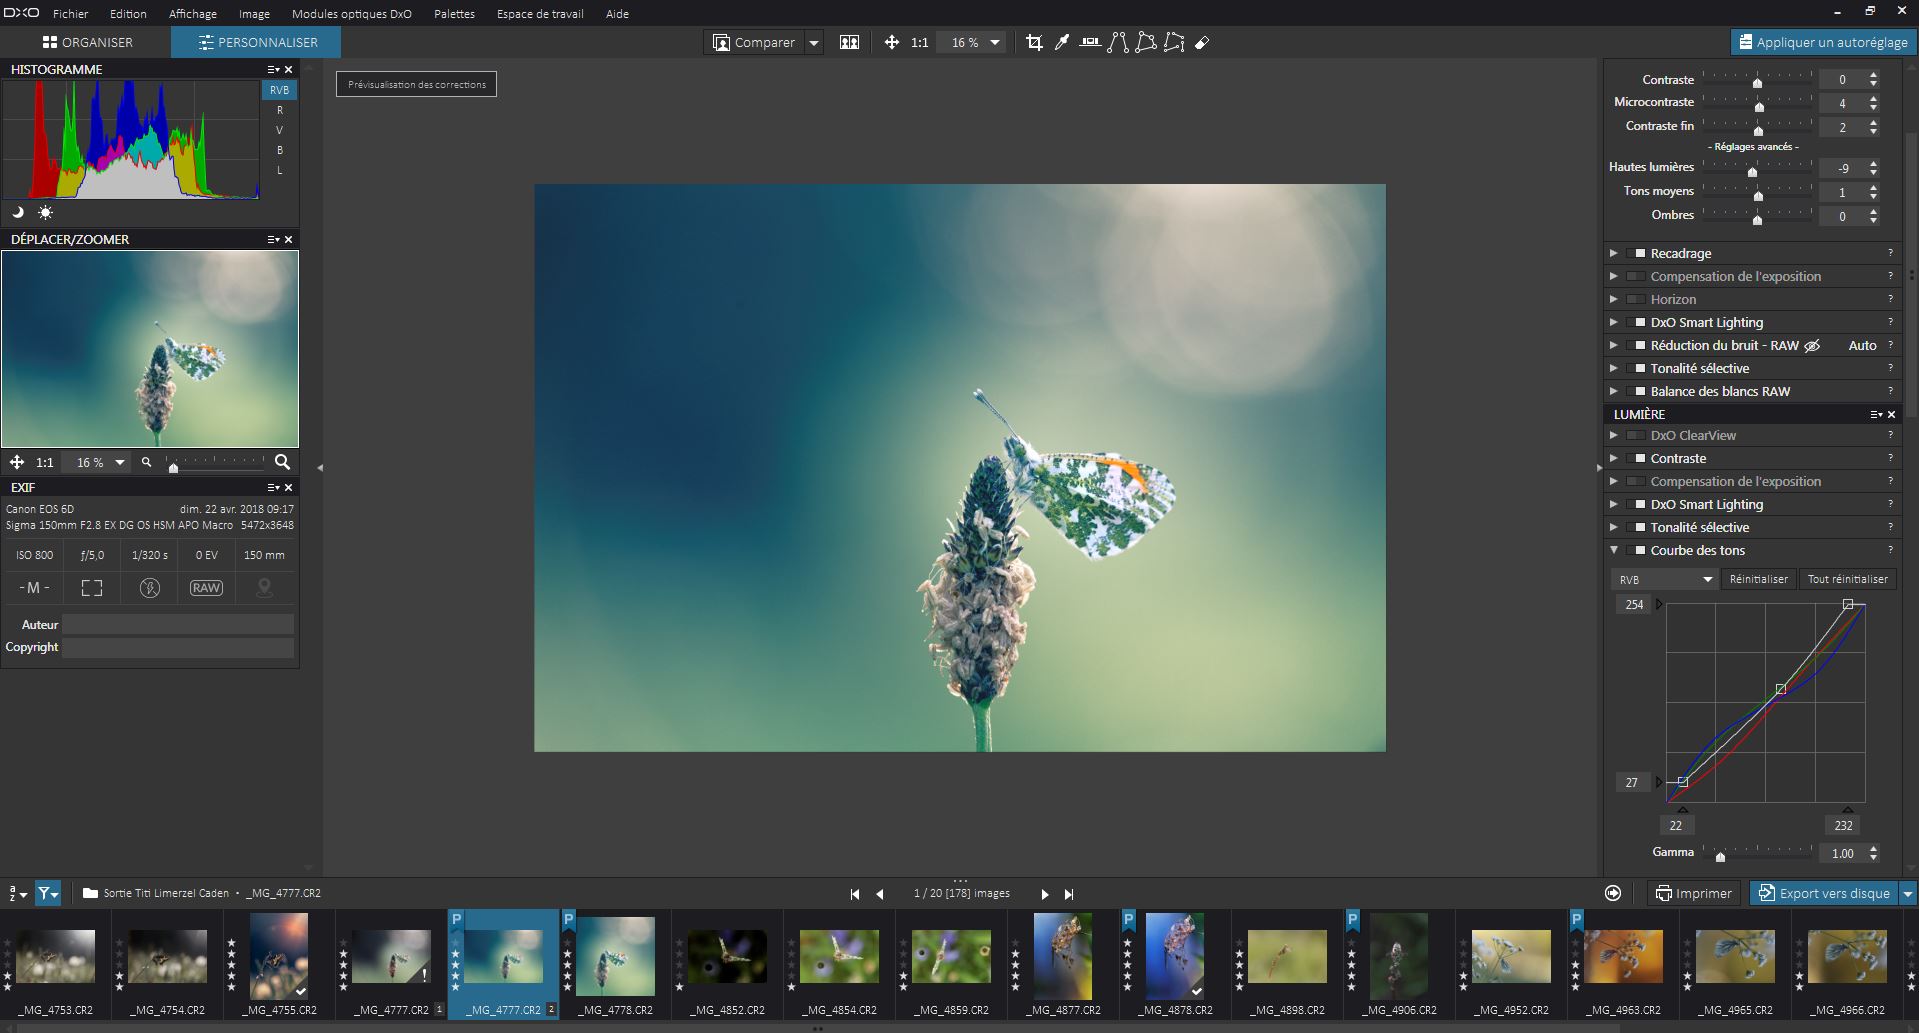Viewport: 1919px width, 1033px height.
Task: Open the filter icon in the image browser bar
Action: (48, 893)
